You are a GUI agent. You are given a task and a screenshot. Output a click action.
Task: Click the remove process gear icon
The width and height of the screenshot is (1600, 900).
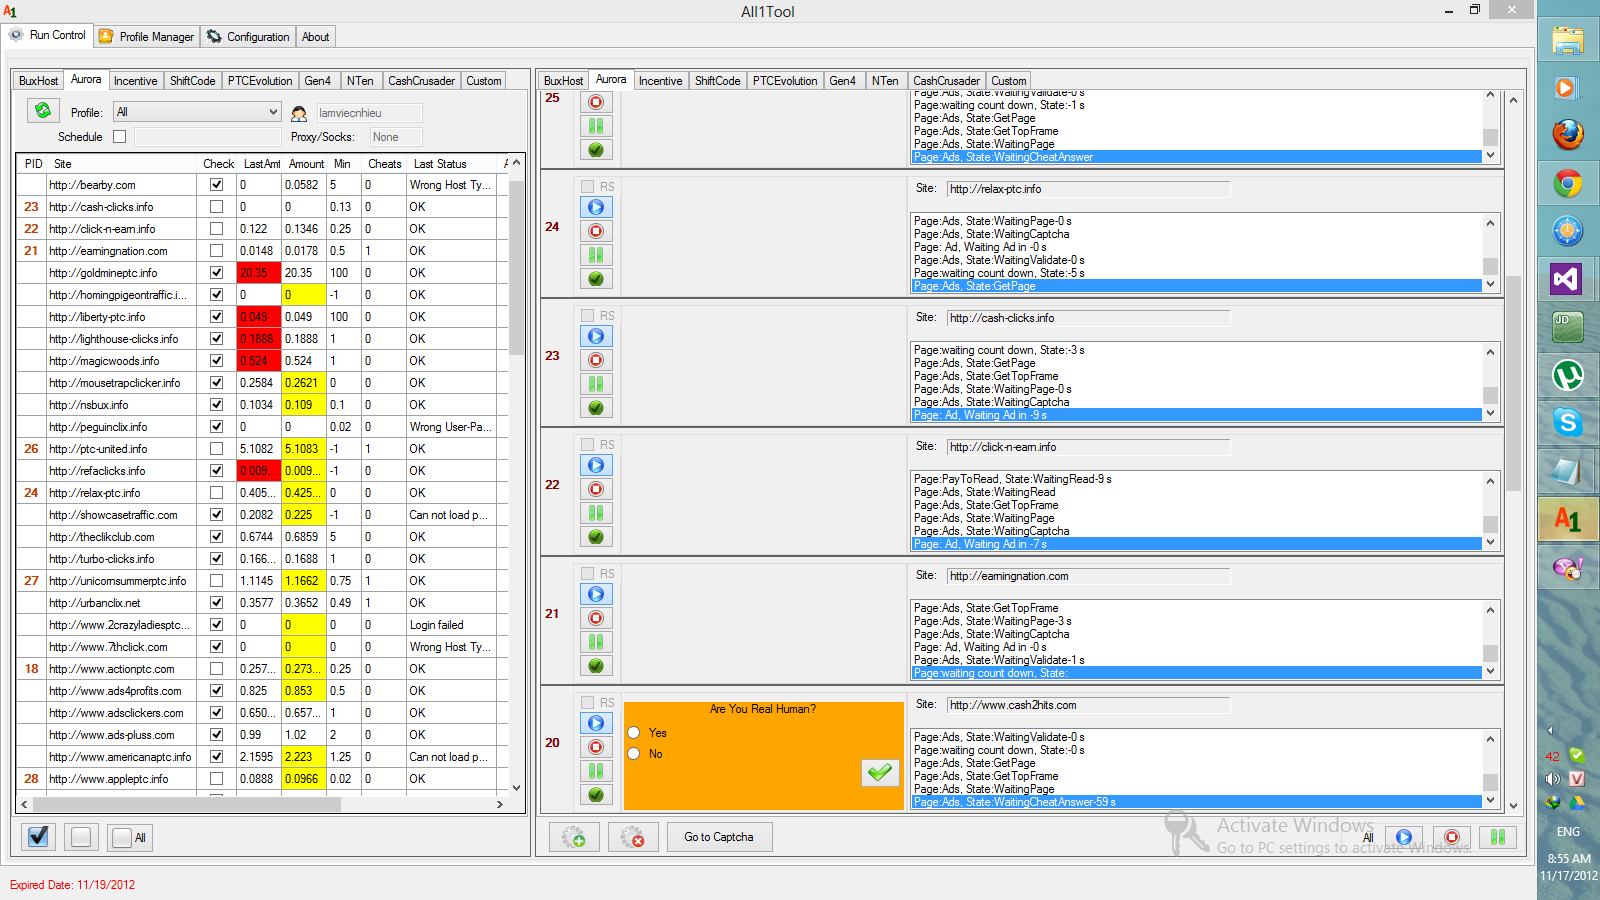pyautogui.click(x=633, y=837)
